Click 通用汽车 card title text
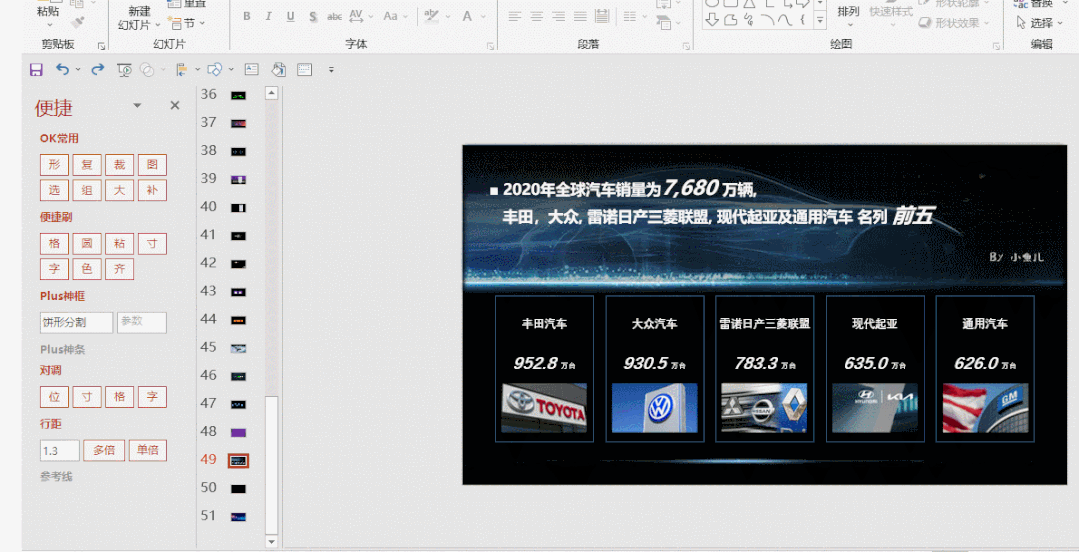1079x552 pixels. [985, 323]
